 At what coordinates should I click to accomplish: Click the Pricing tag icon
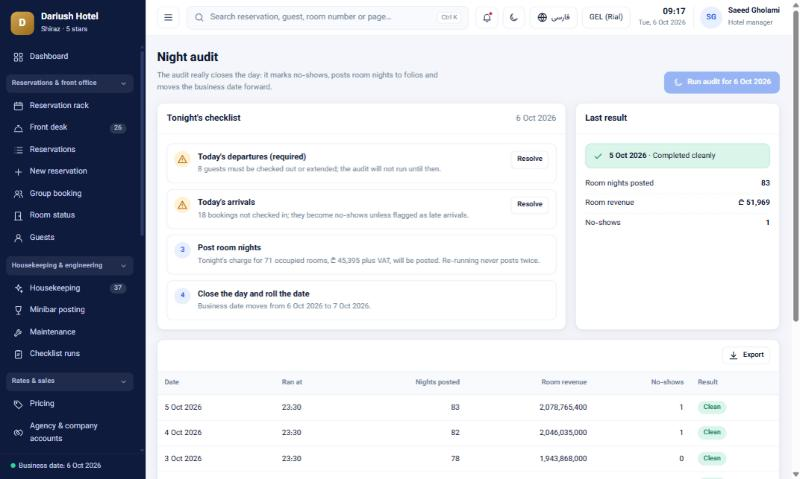click(18, 404)
